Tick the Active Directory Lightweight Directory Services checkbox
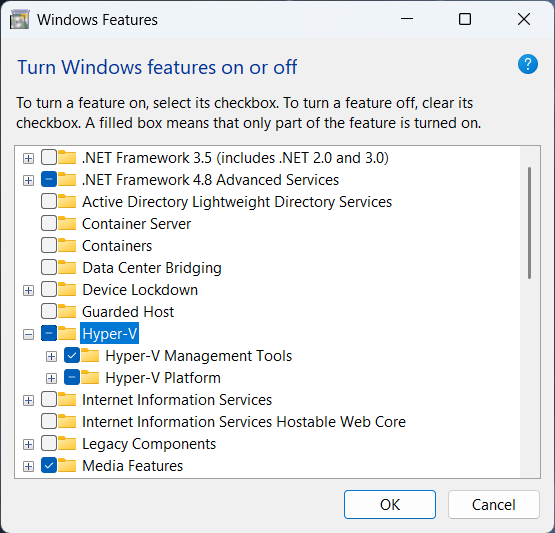This screenshot has height=533, width=555. coord(49,201)
